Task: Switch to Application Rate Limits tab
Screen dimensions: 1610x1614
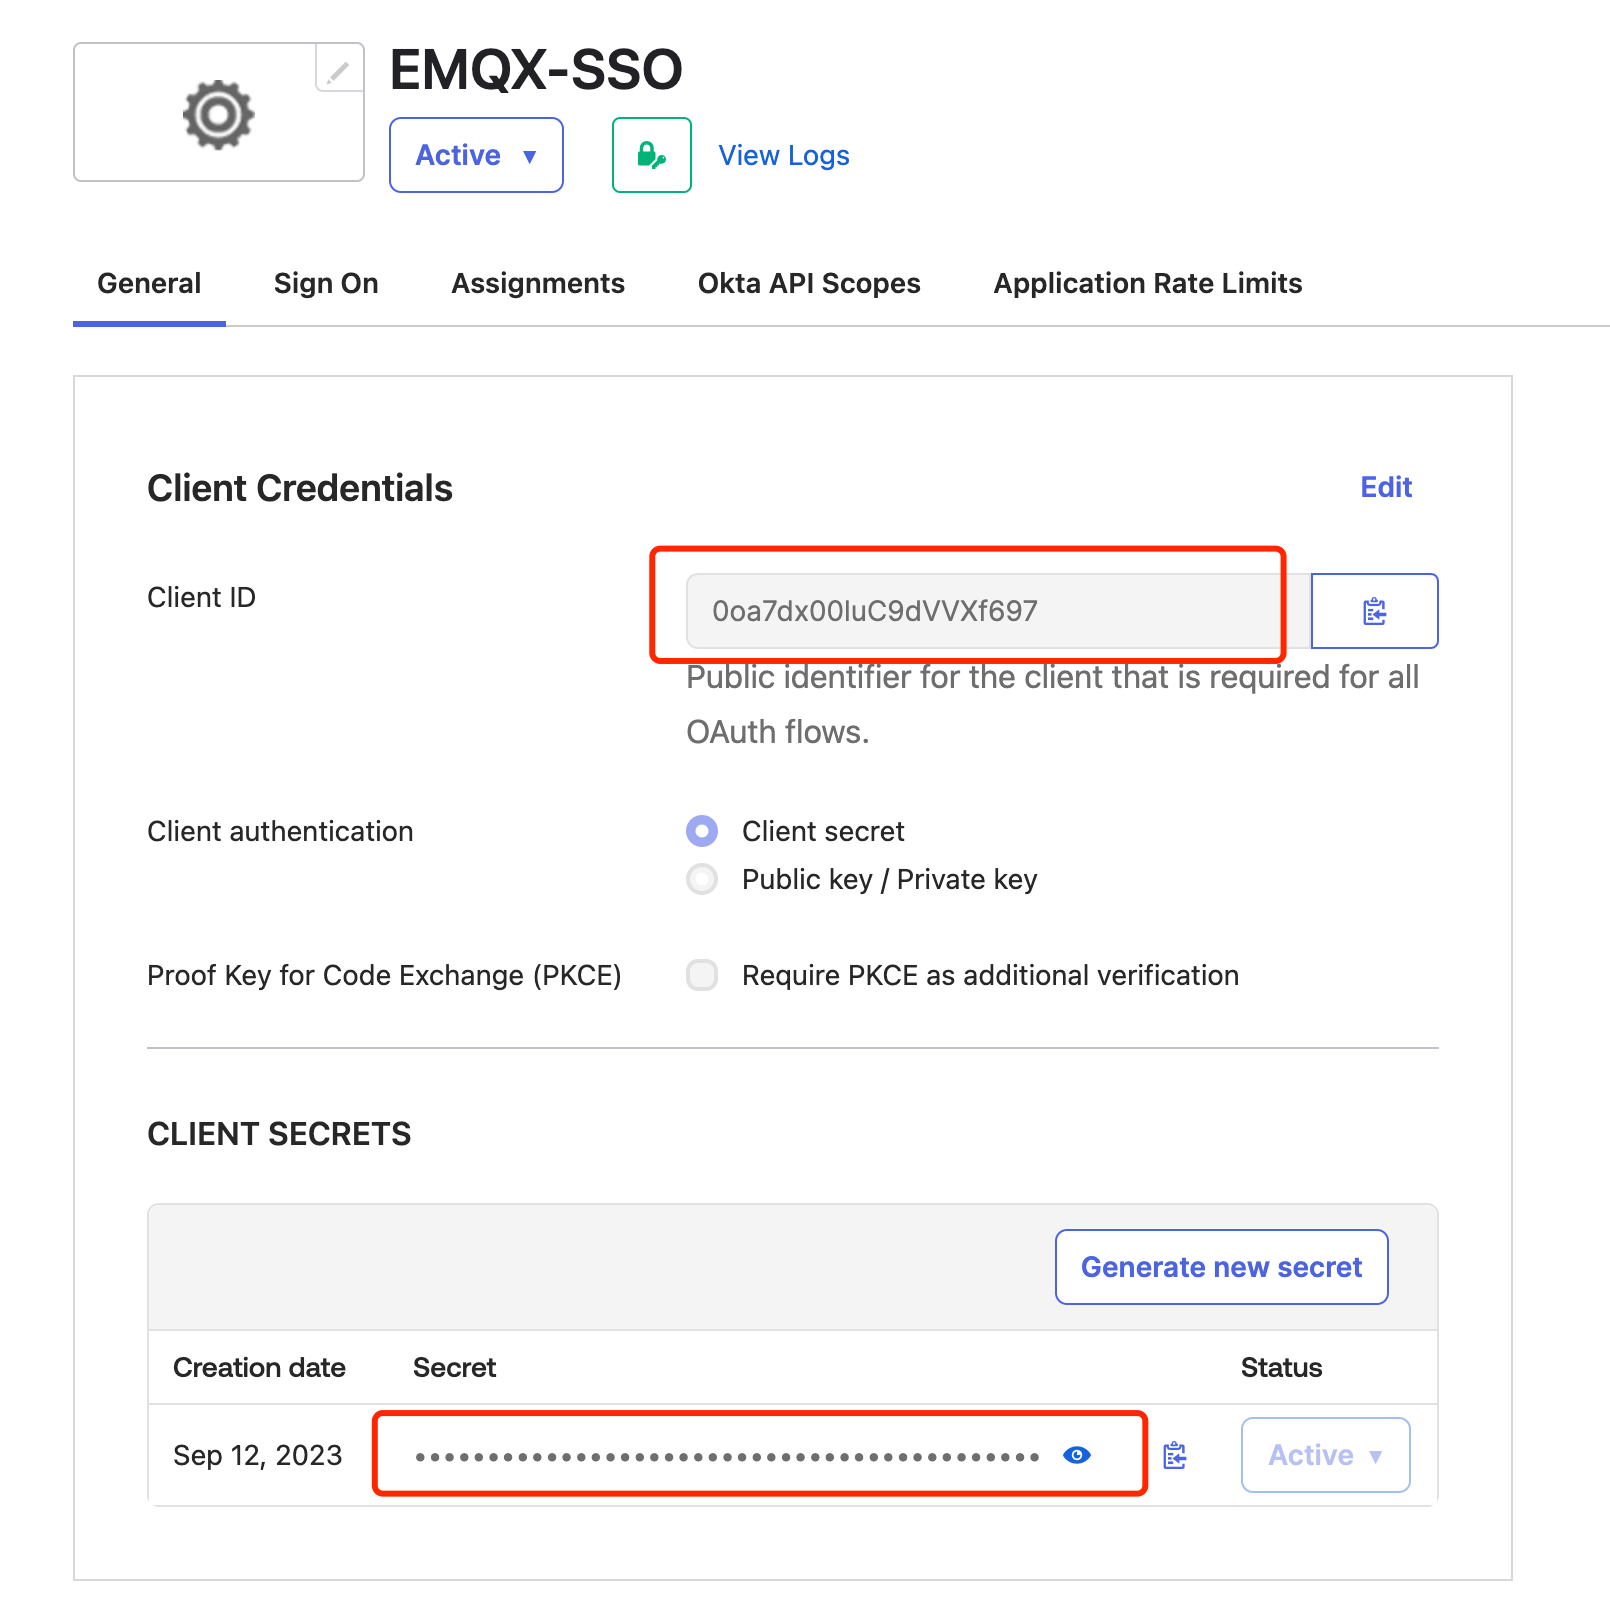Action: pyautogui.click(x=1147, y=284)
